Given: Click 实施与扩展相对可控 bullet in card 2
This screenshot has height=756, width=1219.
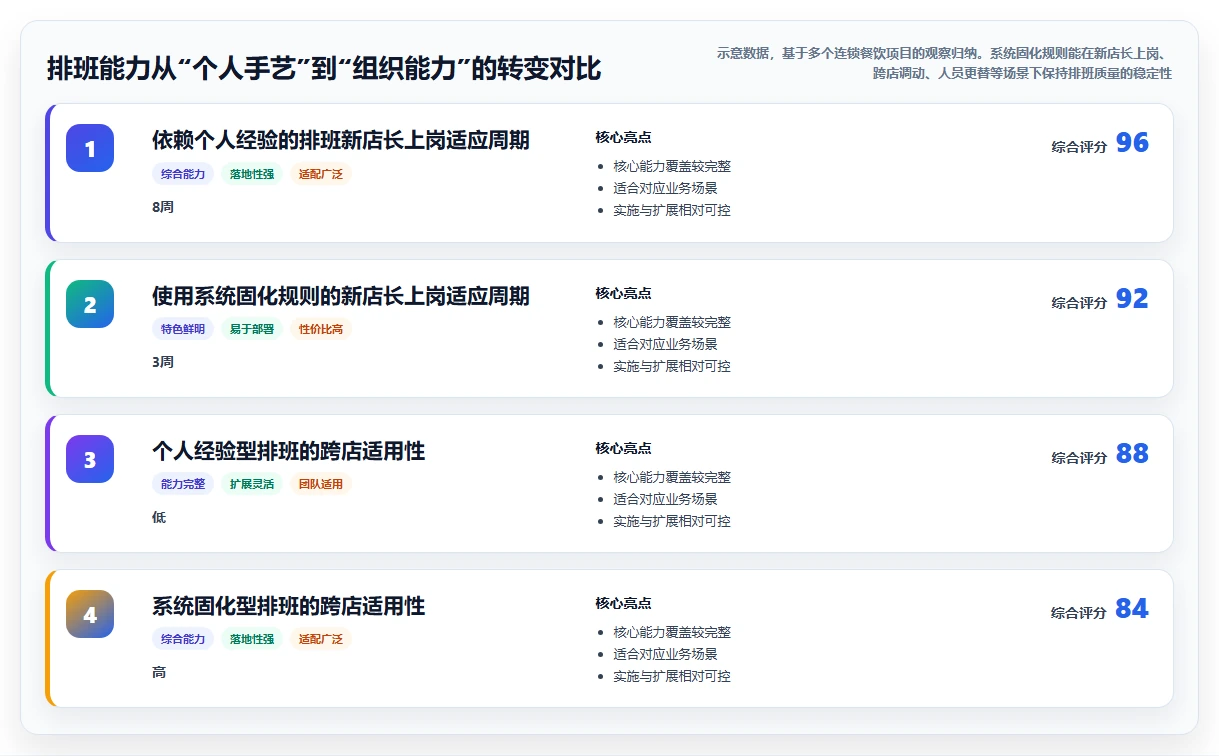Looking at the screenshot, I should (672, 366).
